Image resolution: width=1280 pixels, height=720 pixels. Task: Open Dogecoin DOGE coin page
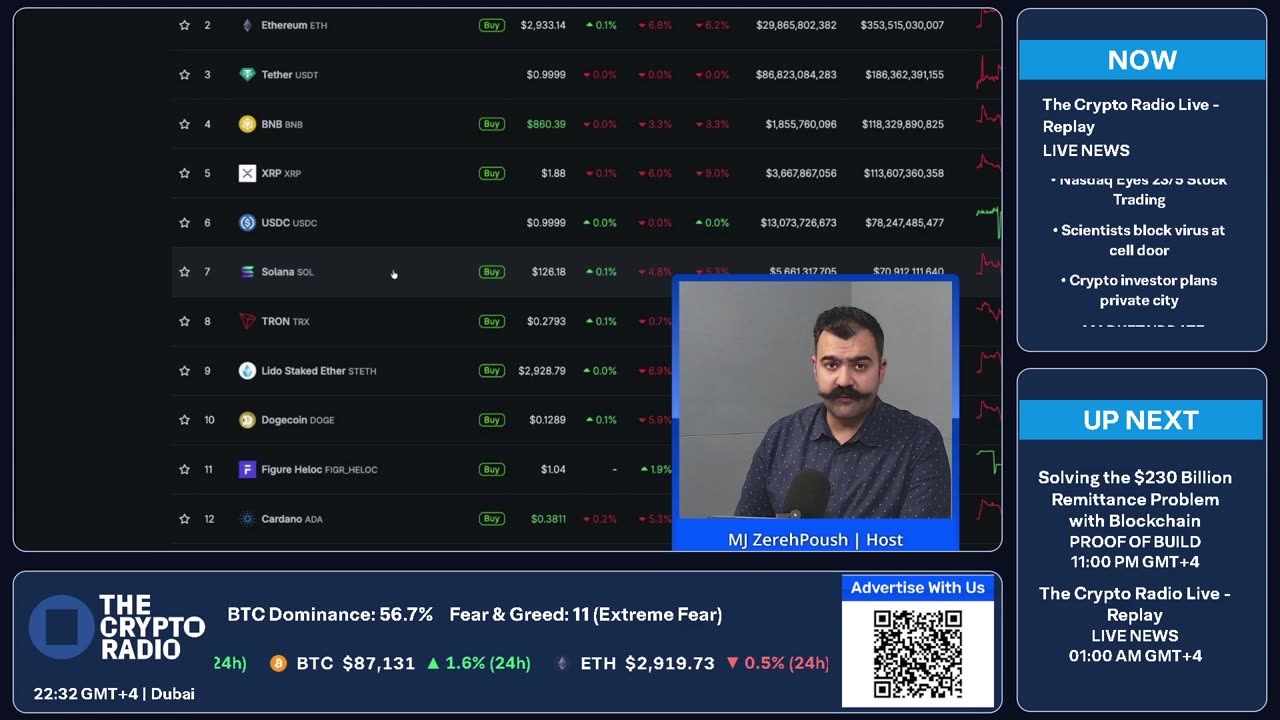coord(298,420)
